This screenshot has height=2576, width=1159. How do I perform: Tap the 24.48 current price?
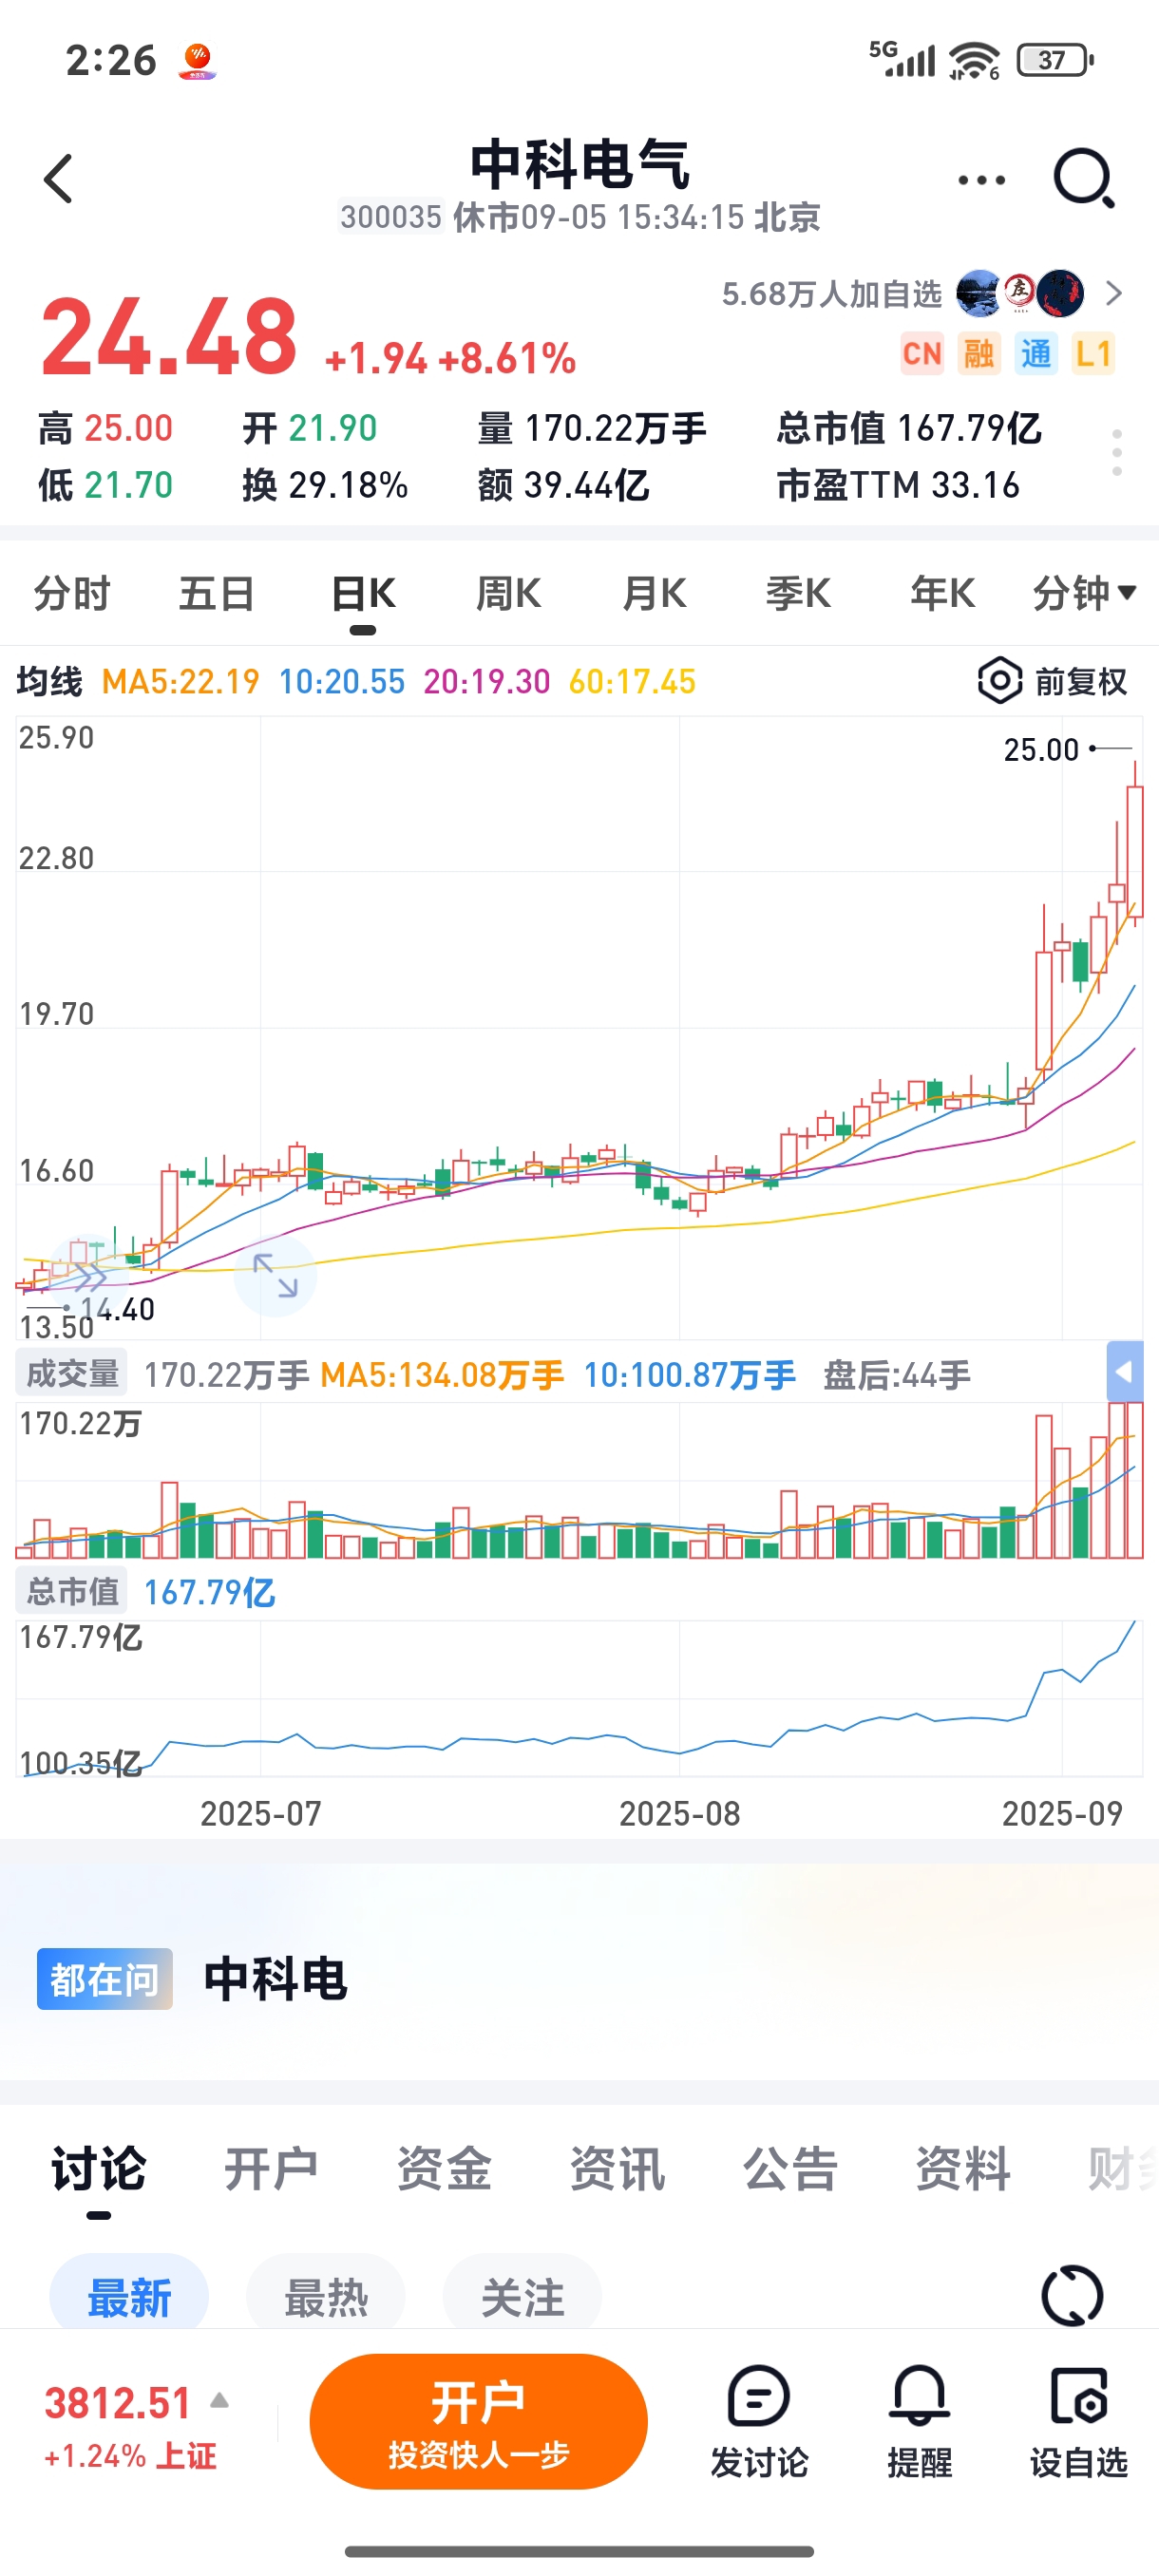point(170,337)
